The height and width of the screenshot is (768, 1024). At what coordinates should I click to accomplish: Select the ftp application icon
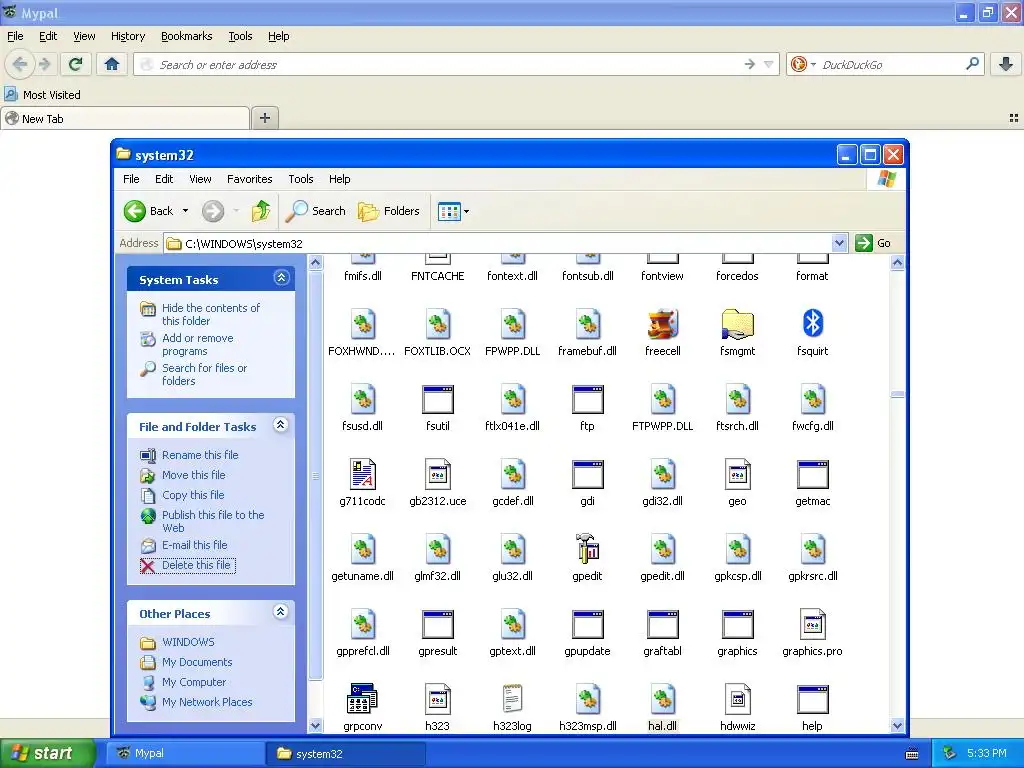[587, 399]
